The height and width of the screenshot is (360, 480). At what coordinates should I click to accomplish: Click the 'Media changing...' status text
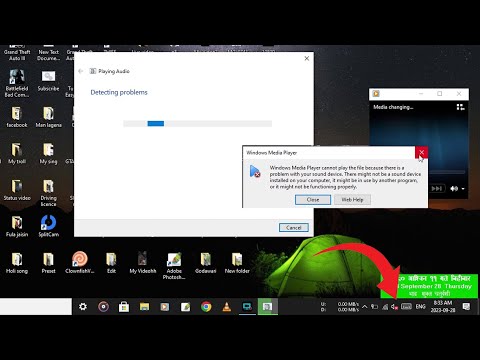coord(393,107)
